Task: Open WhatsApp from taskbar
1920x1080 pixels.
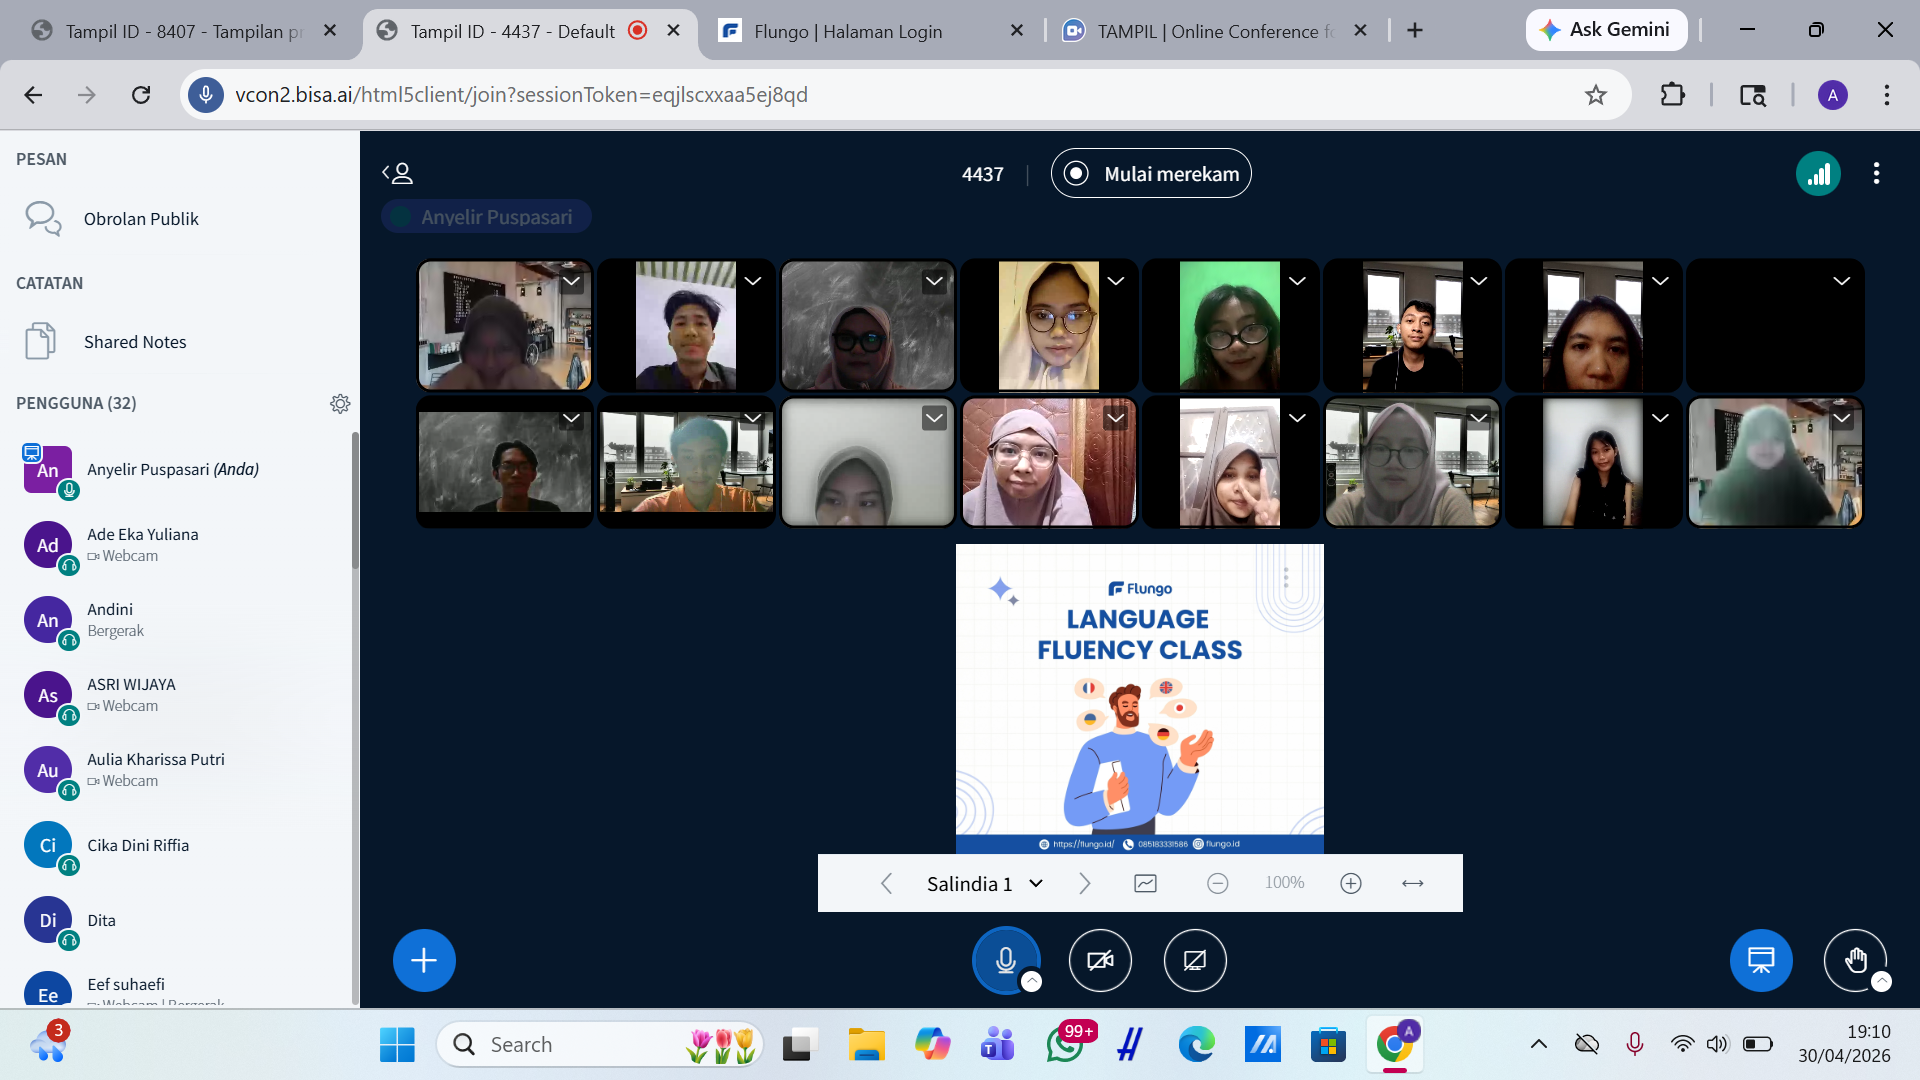Action: tap(1066, 1045)
